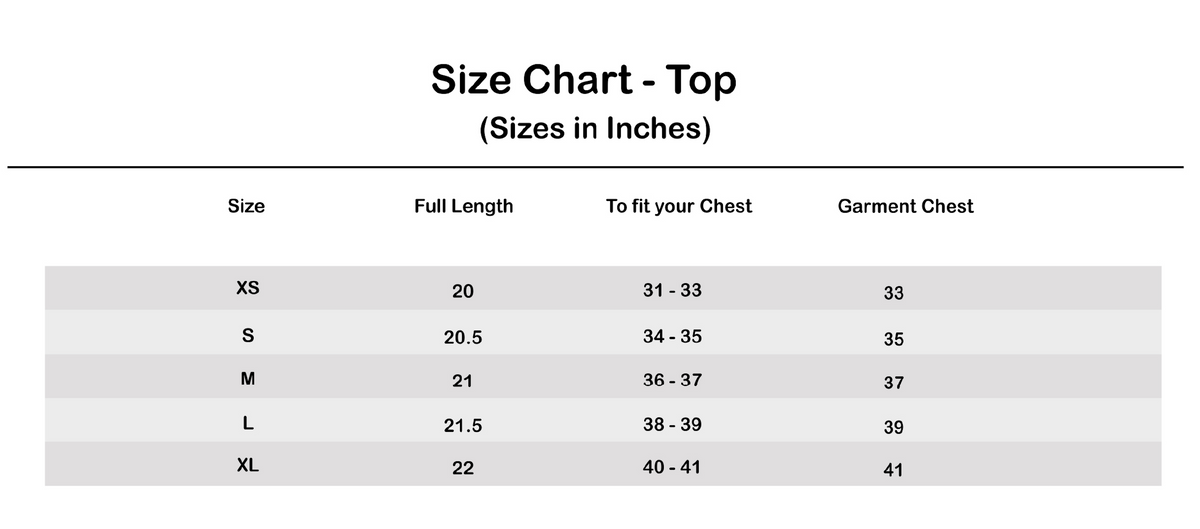Click garment chest value 35
The height and width of the screenshot is (529, 1200).
click(x=894, y=339)
